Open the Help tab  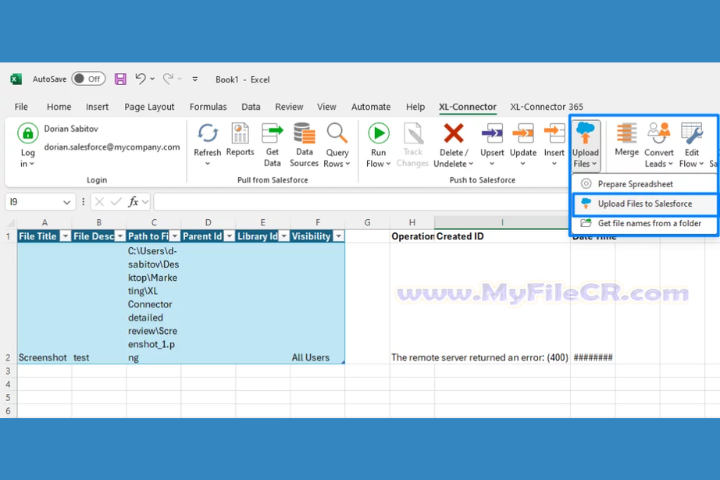415,107
